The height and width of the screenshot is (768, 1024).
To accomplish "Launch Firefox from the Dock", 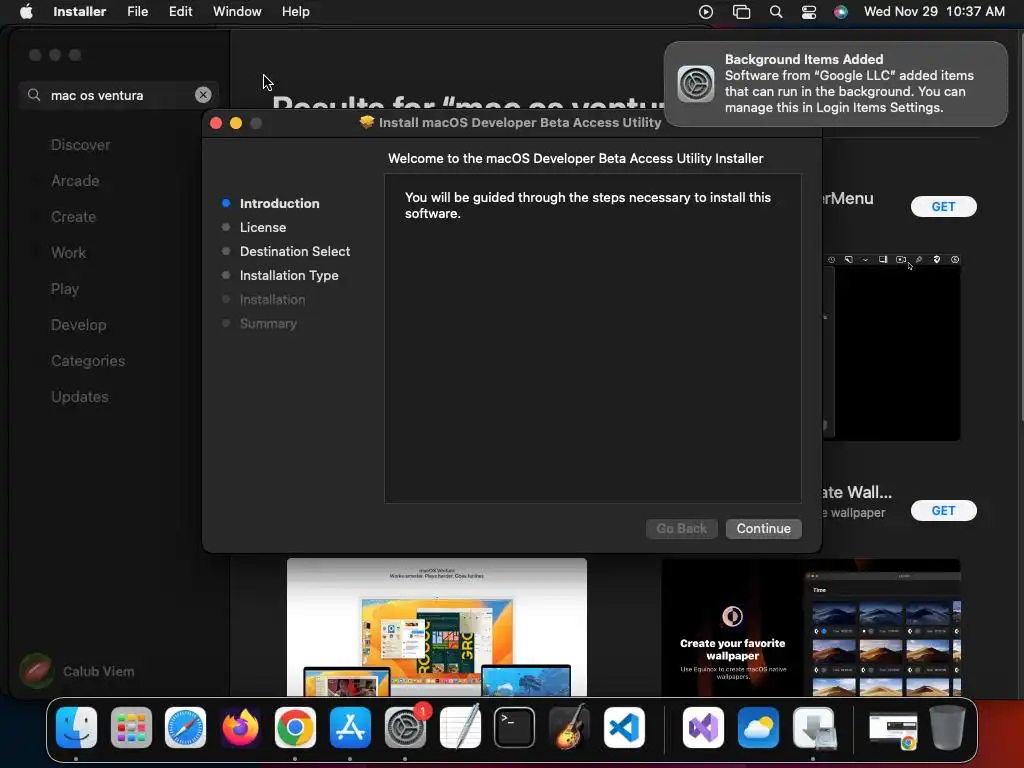I will click(240, 728).
